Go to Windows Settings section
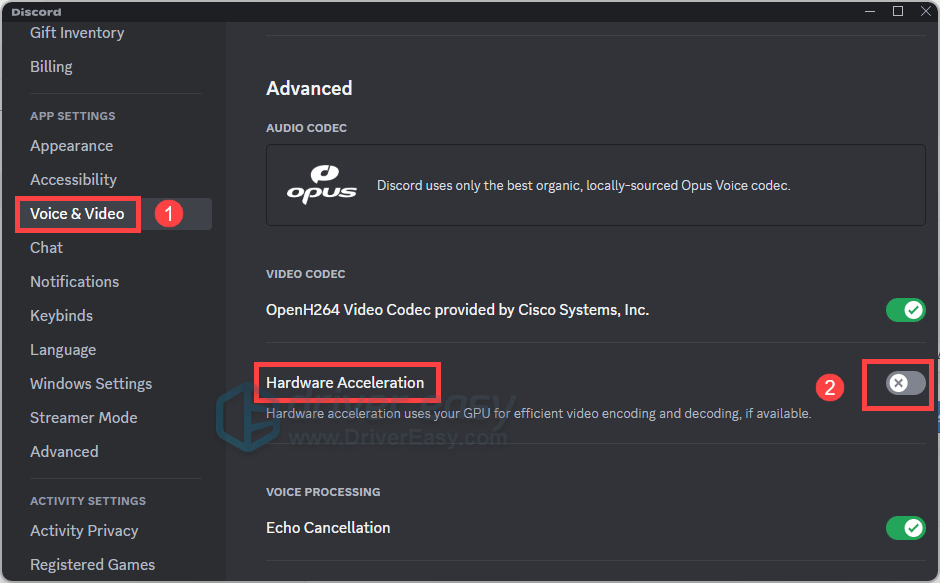This screenshot has height=583, width=940. click(91, 383)
